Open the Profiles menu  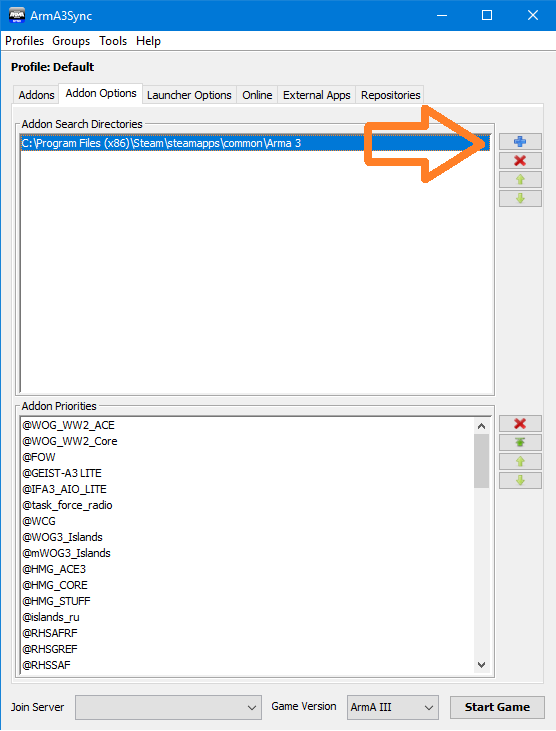pos(24,41)
